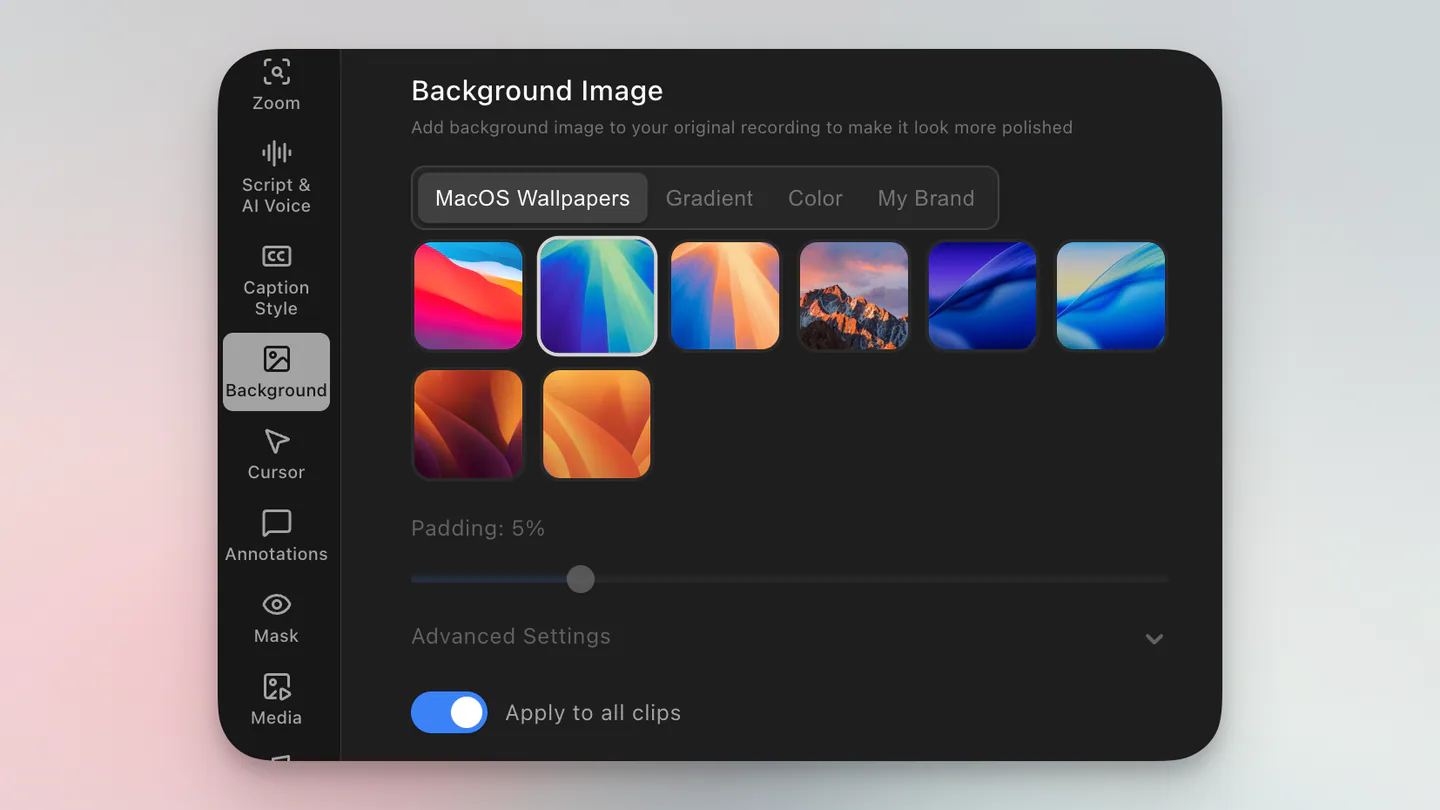Choose the light blue wave wallpaper
The image size is (1440, 810).
click(x=1110, y=296)
